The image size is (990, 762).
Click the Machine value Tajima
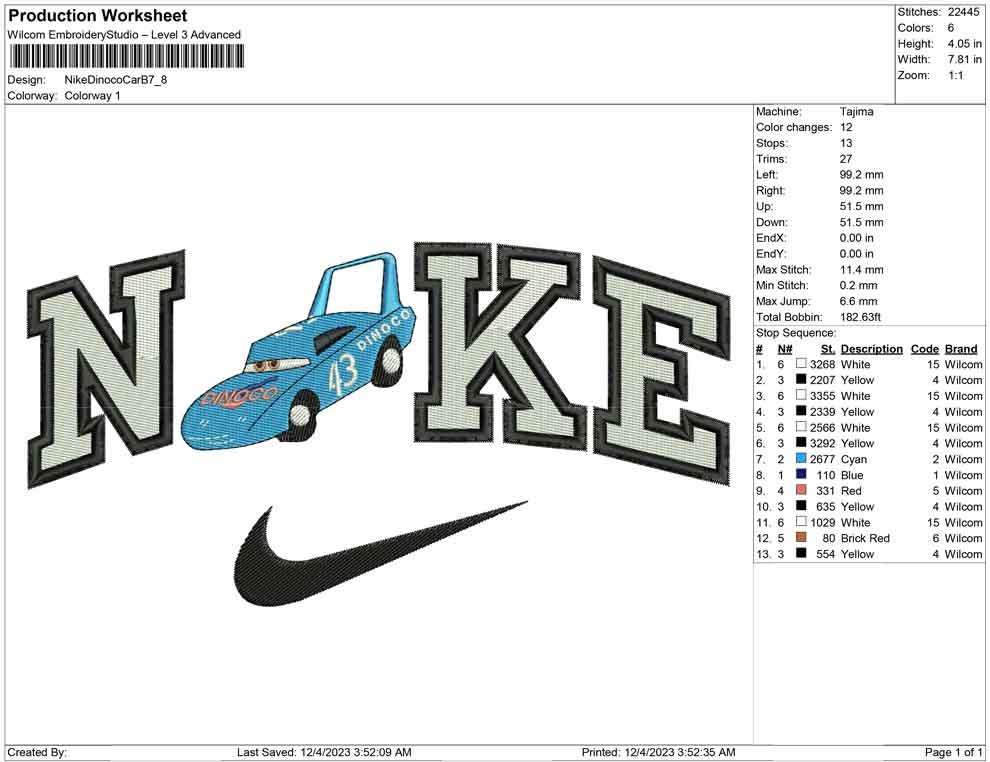(x=856, y=111)
